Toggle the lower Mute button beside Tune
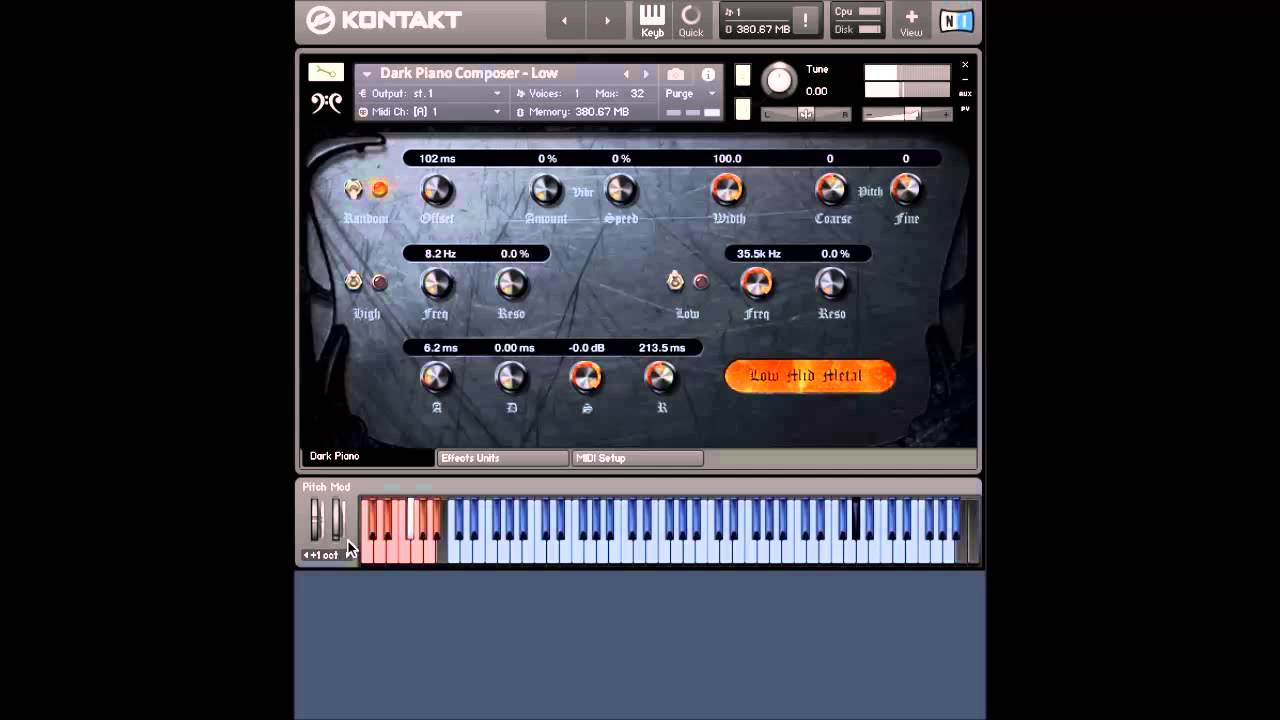The height and width of the screenshot is (720, 1280). pos(743,109)
